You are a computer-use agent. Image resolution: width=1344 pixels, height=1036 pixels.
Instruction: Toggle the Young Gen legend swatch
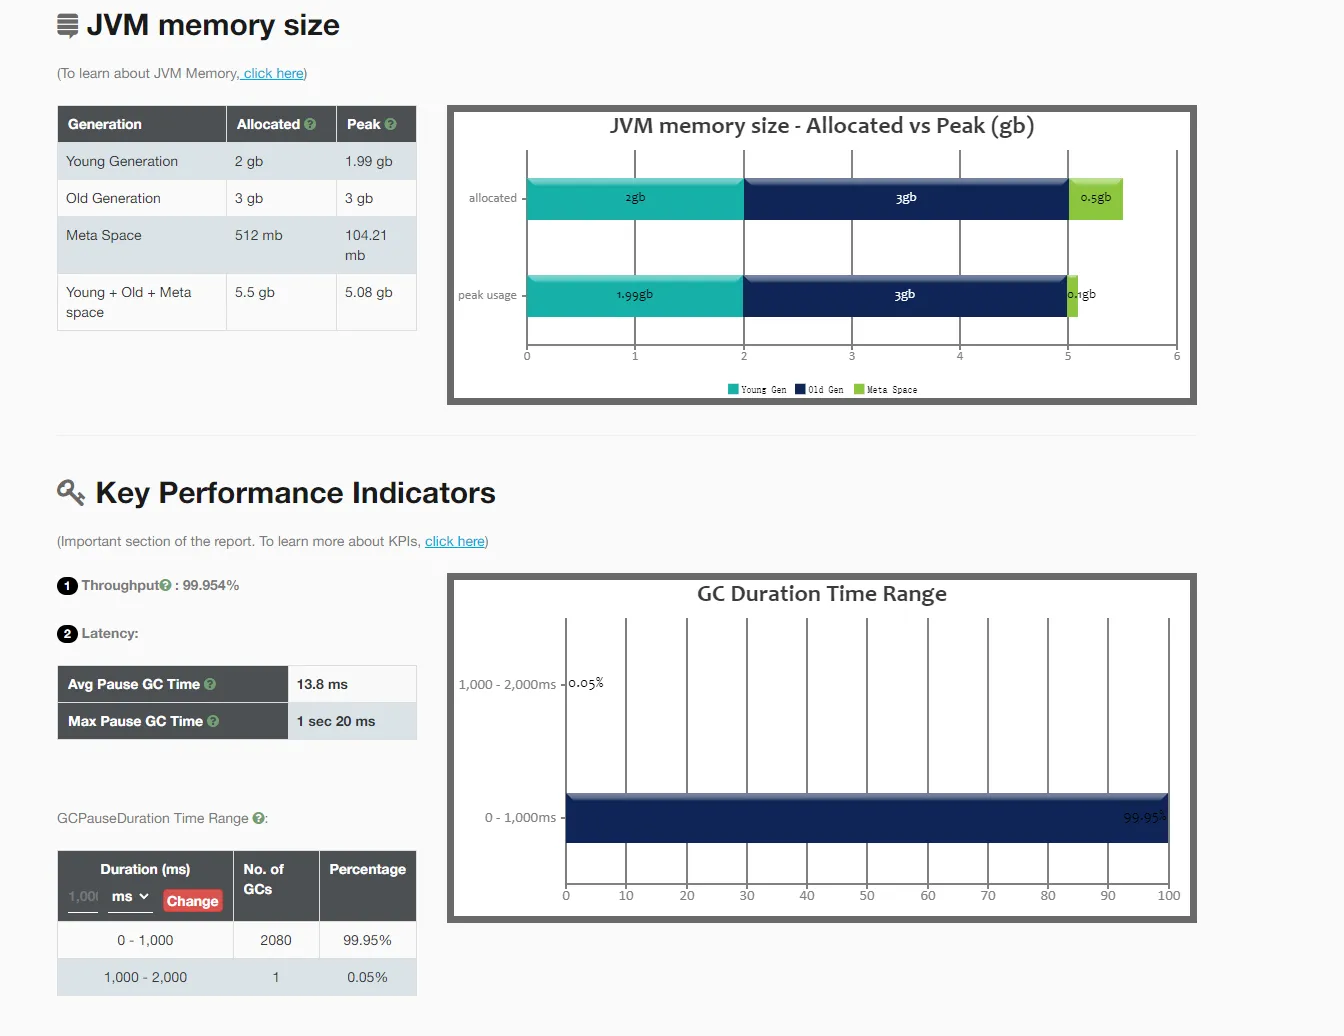(733, 389)
